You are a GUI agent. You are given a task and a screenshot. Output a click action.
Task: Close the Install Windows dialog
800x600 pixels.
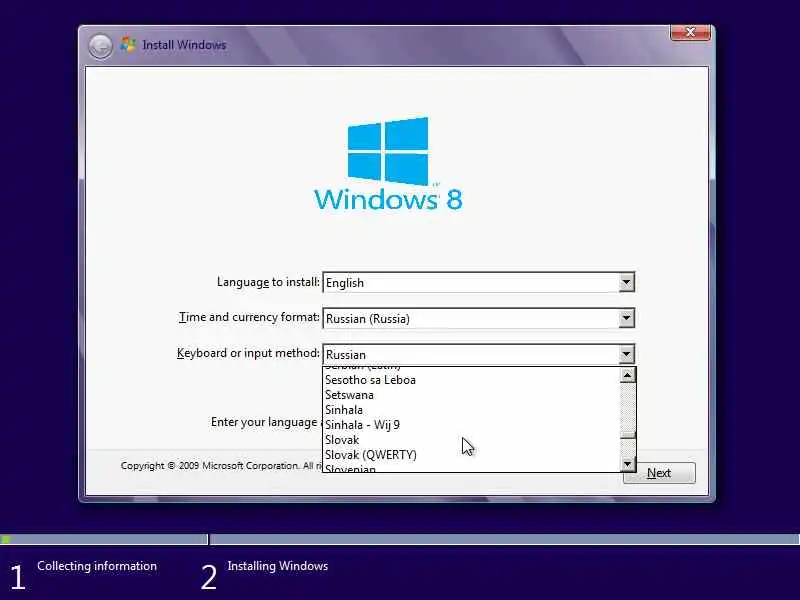(690, 32)
